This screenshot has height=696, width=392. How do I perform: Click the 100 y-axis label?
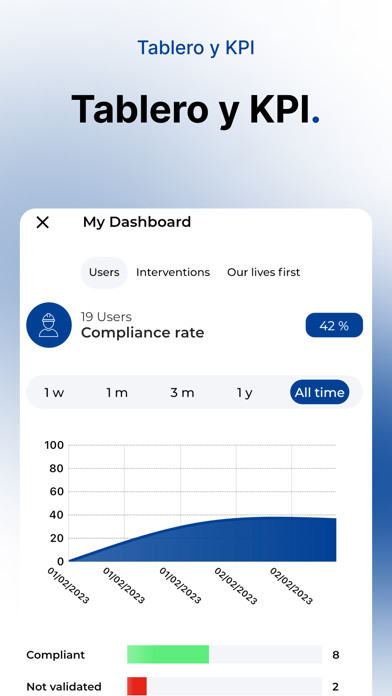[54, 445]
